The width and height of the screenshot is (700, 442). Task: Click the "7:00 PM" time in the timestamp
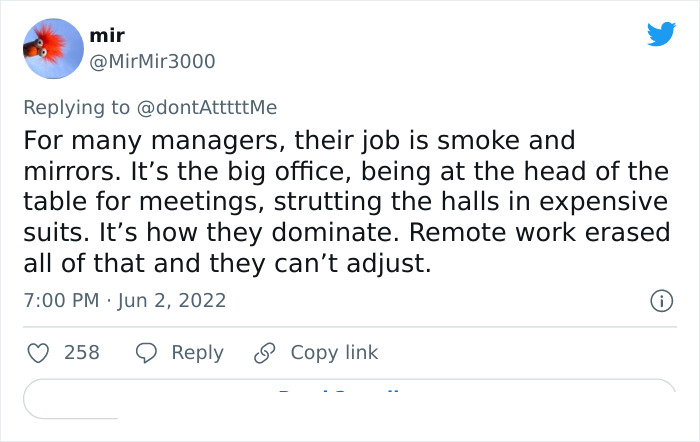pos(61,300)
